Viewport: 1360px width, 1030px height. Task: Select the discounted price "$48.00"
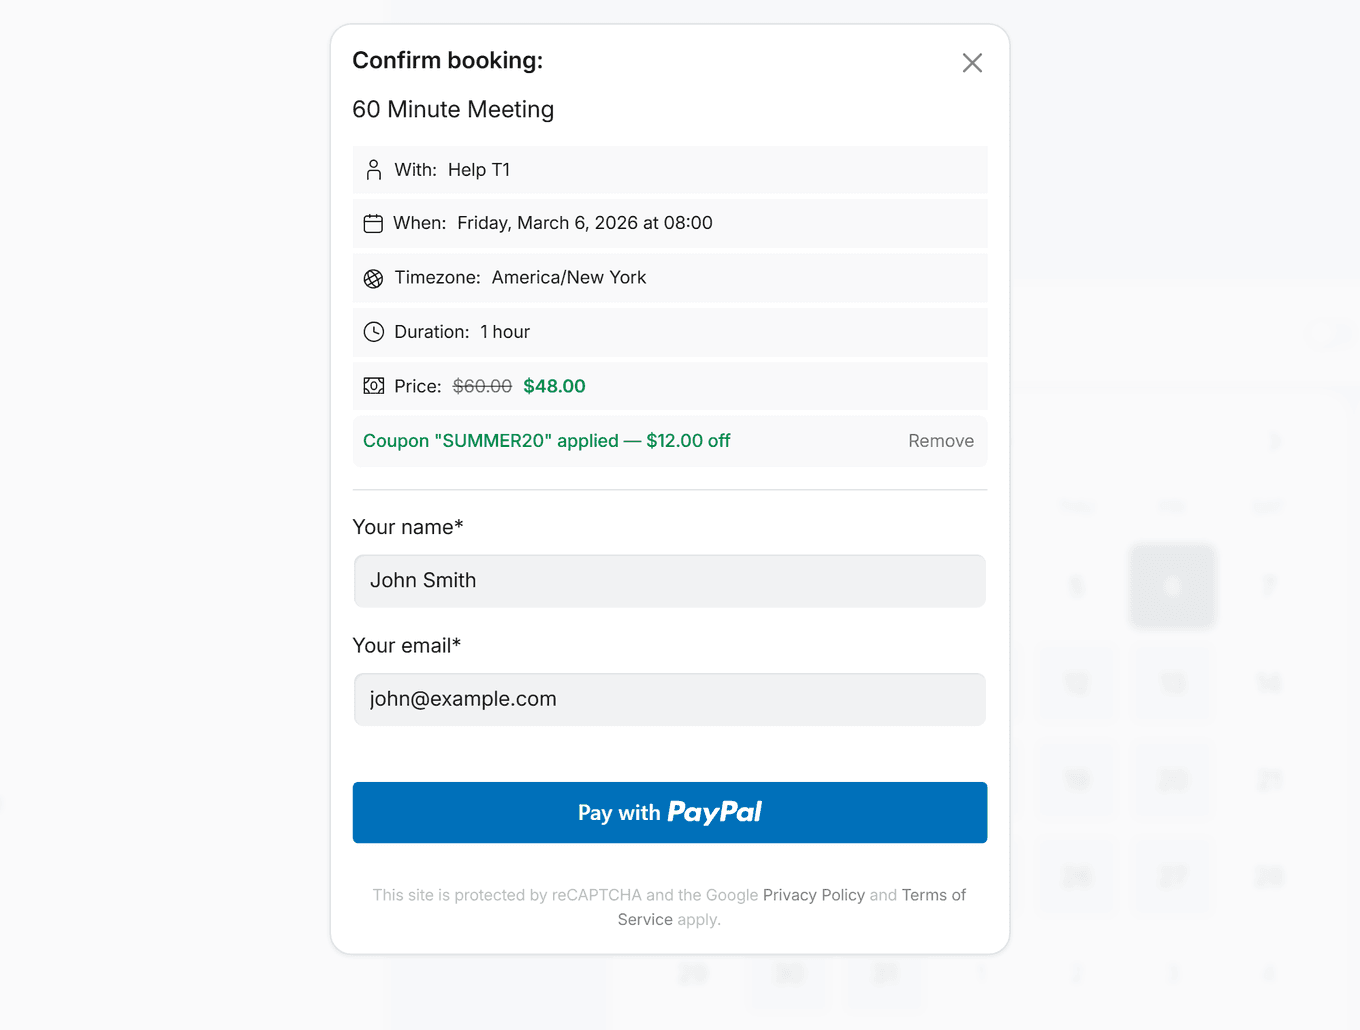pyautogui.click(x=553, y=385)
